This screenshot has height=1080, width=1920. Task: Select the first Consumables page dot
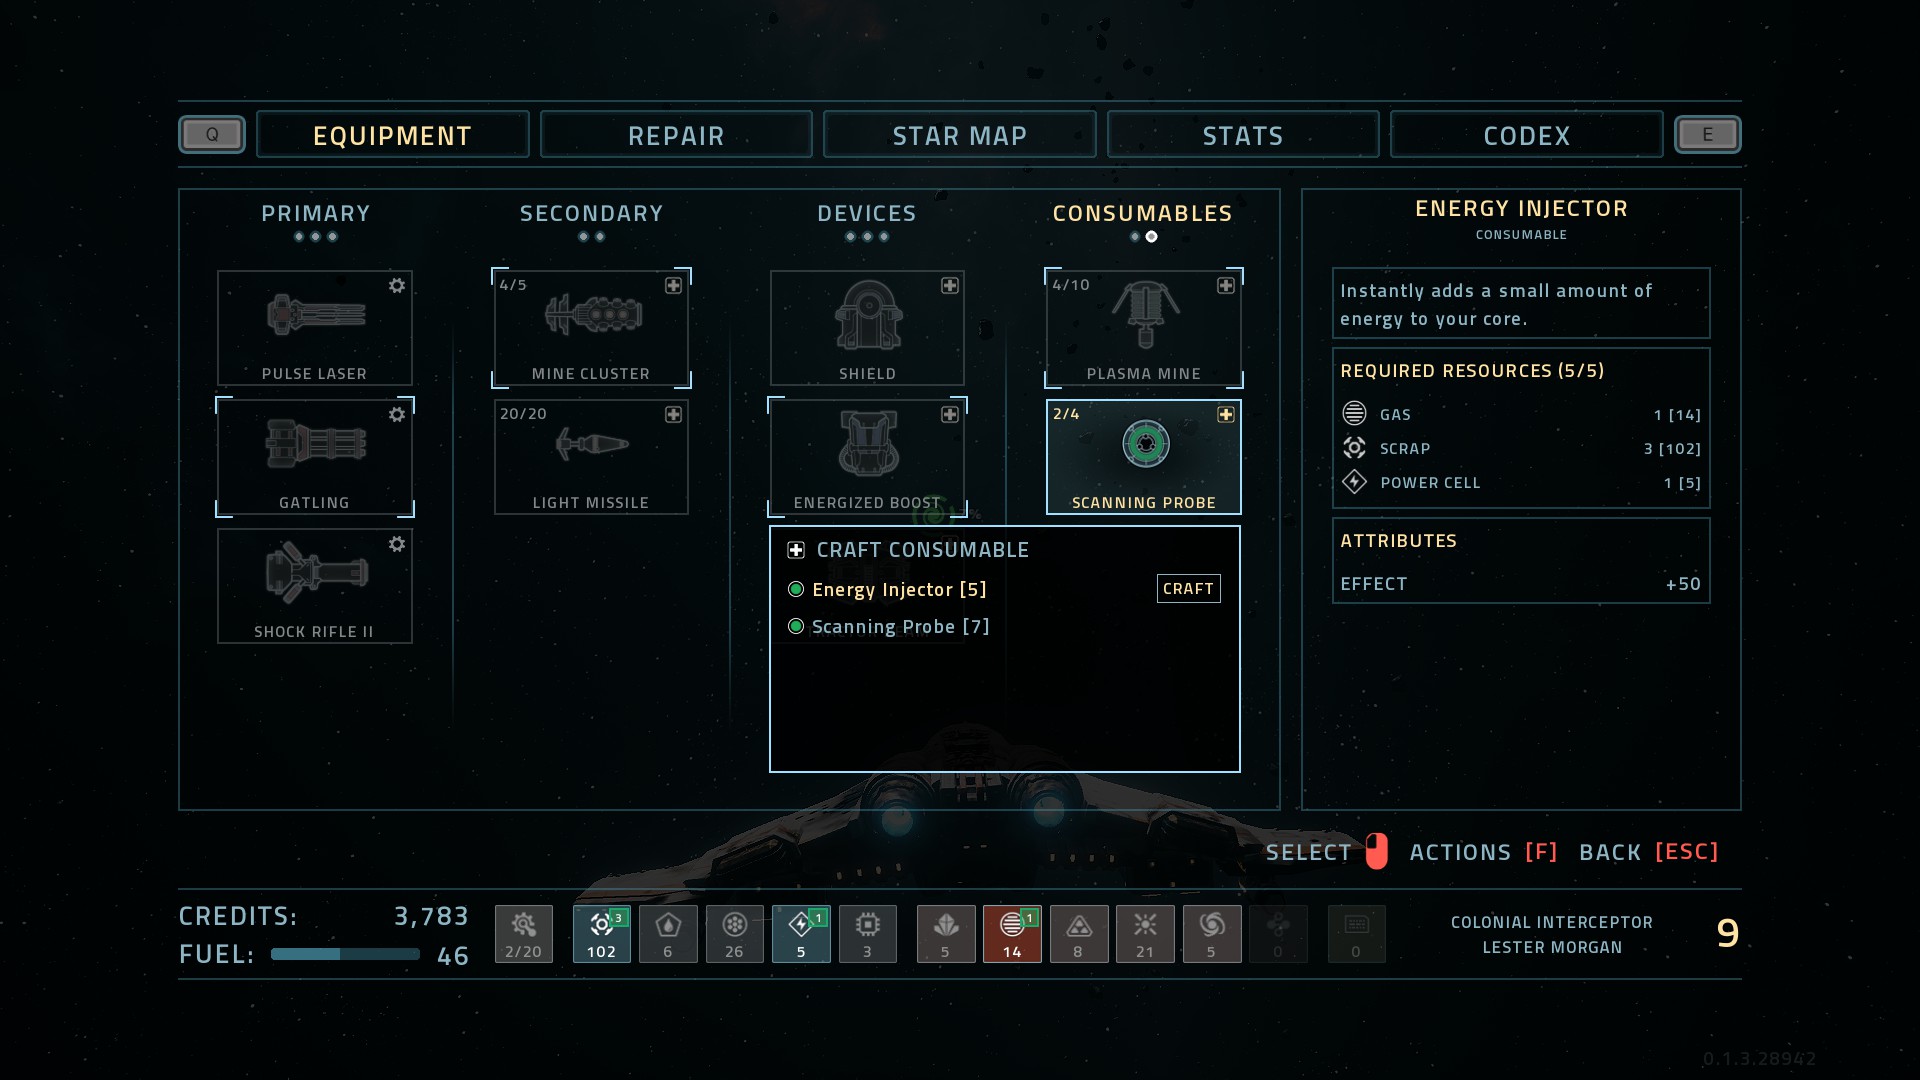(x=1135, y=237)
